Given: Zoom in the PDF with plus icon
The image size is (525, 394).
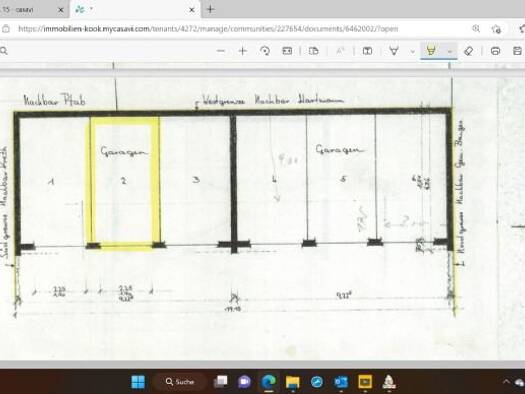Looking at the screenshot, I should coord(242,51).
